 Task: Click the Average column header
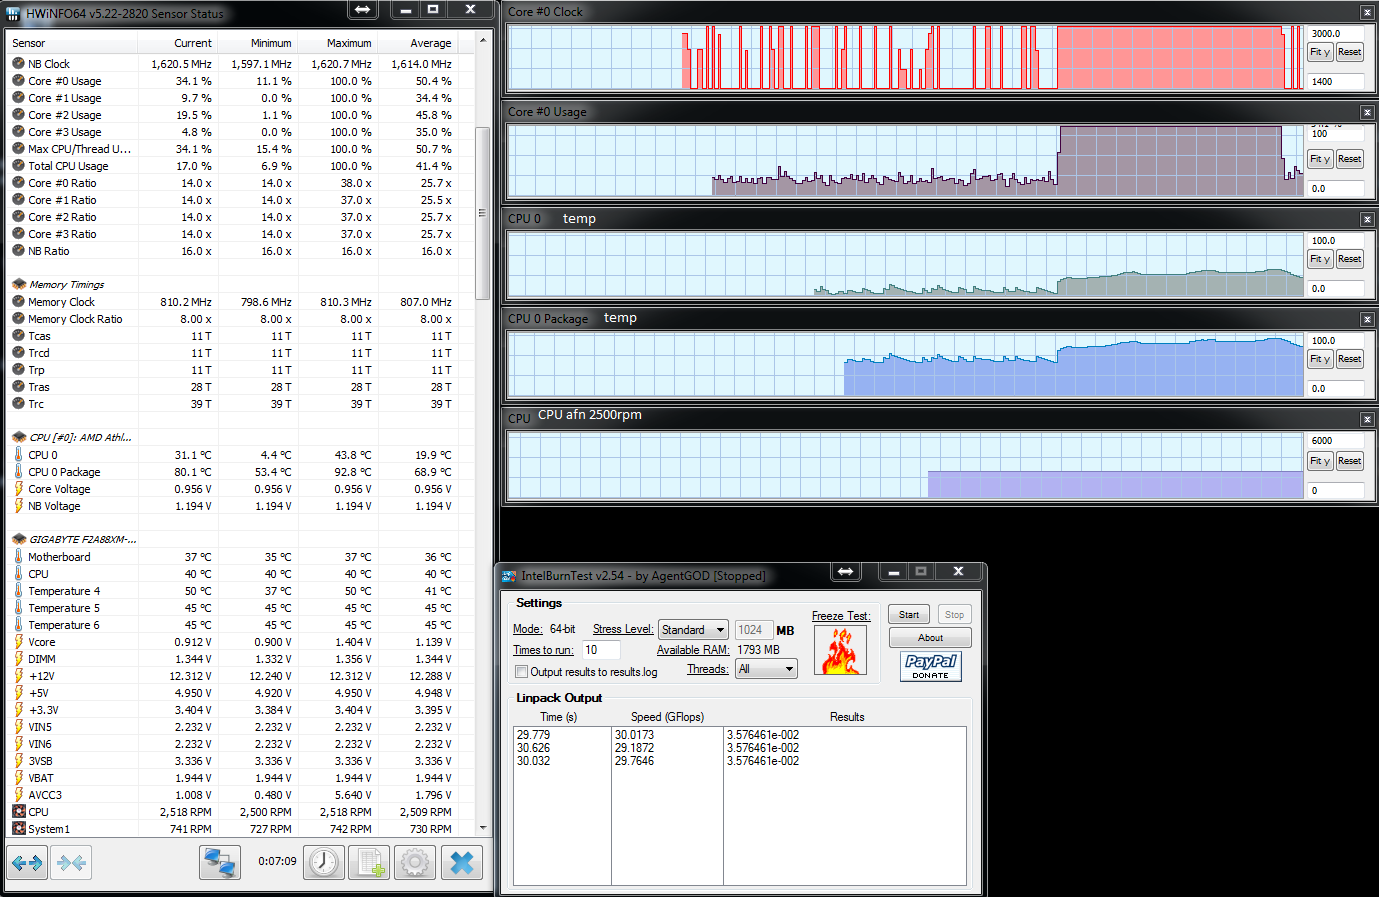[x=417, y=43]
